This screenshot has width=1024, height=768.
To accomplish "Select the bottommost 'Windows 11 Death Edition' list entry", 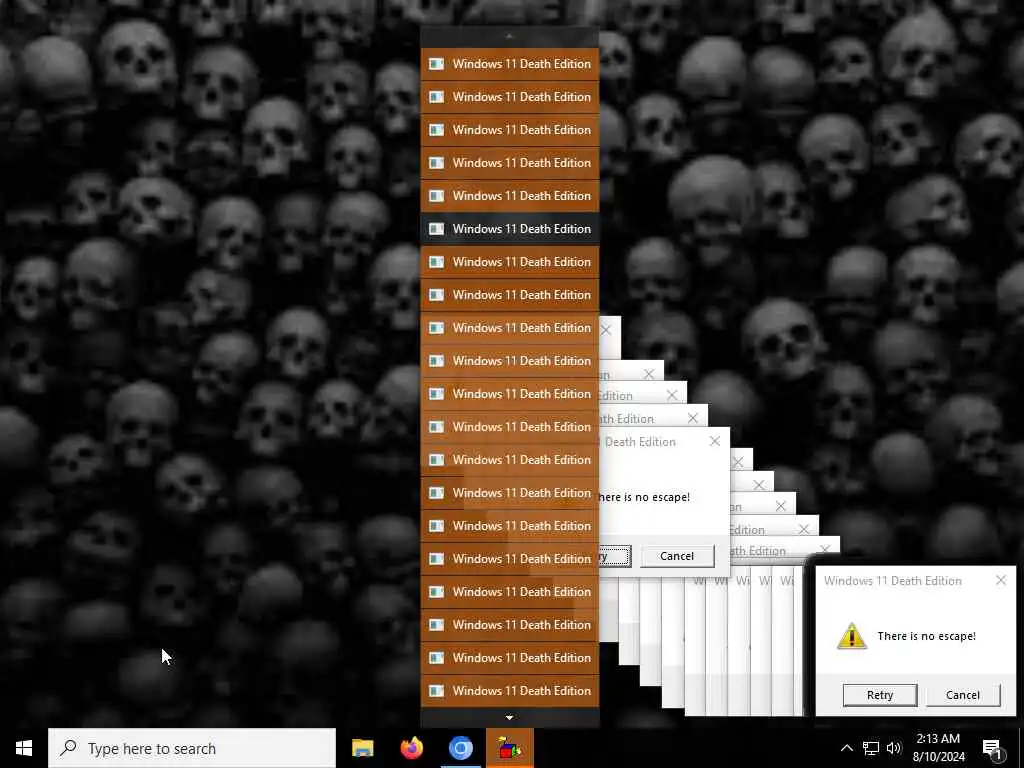I will coord(509,690).
